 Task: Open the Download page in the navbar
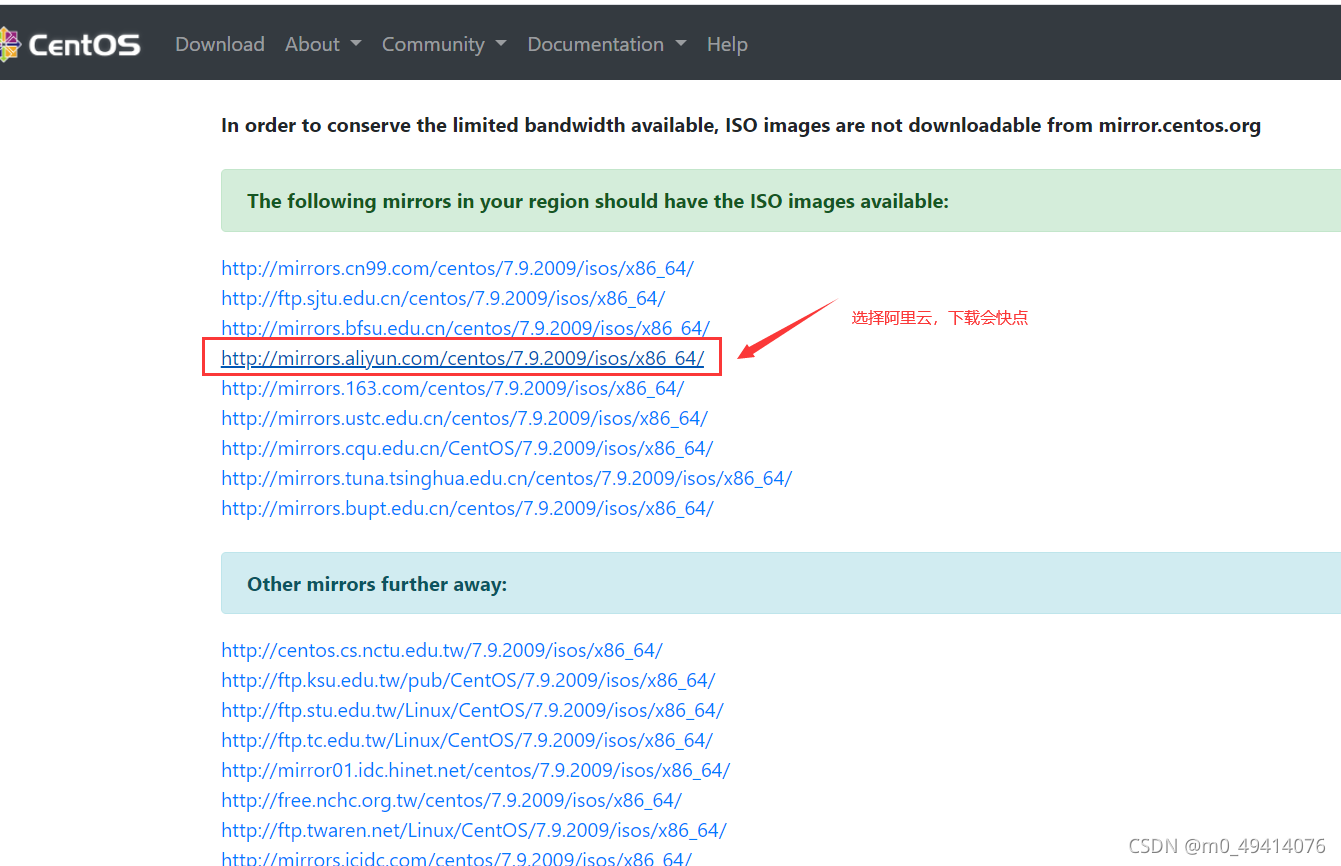[220, 44]
